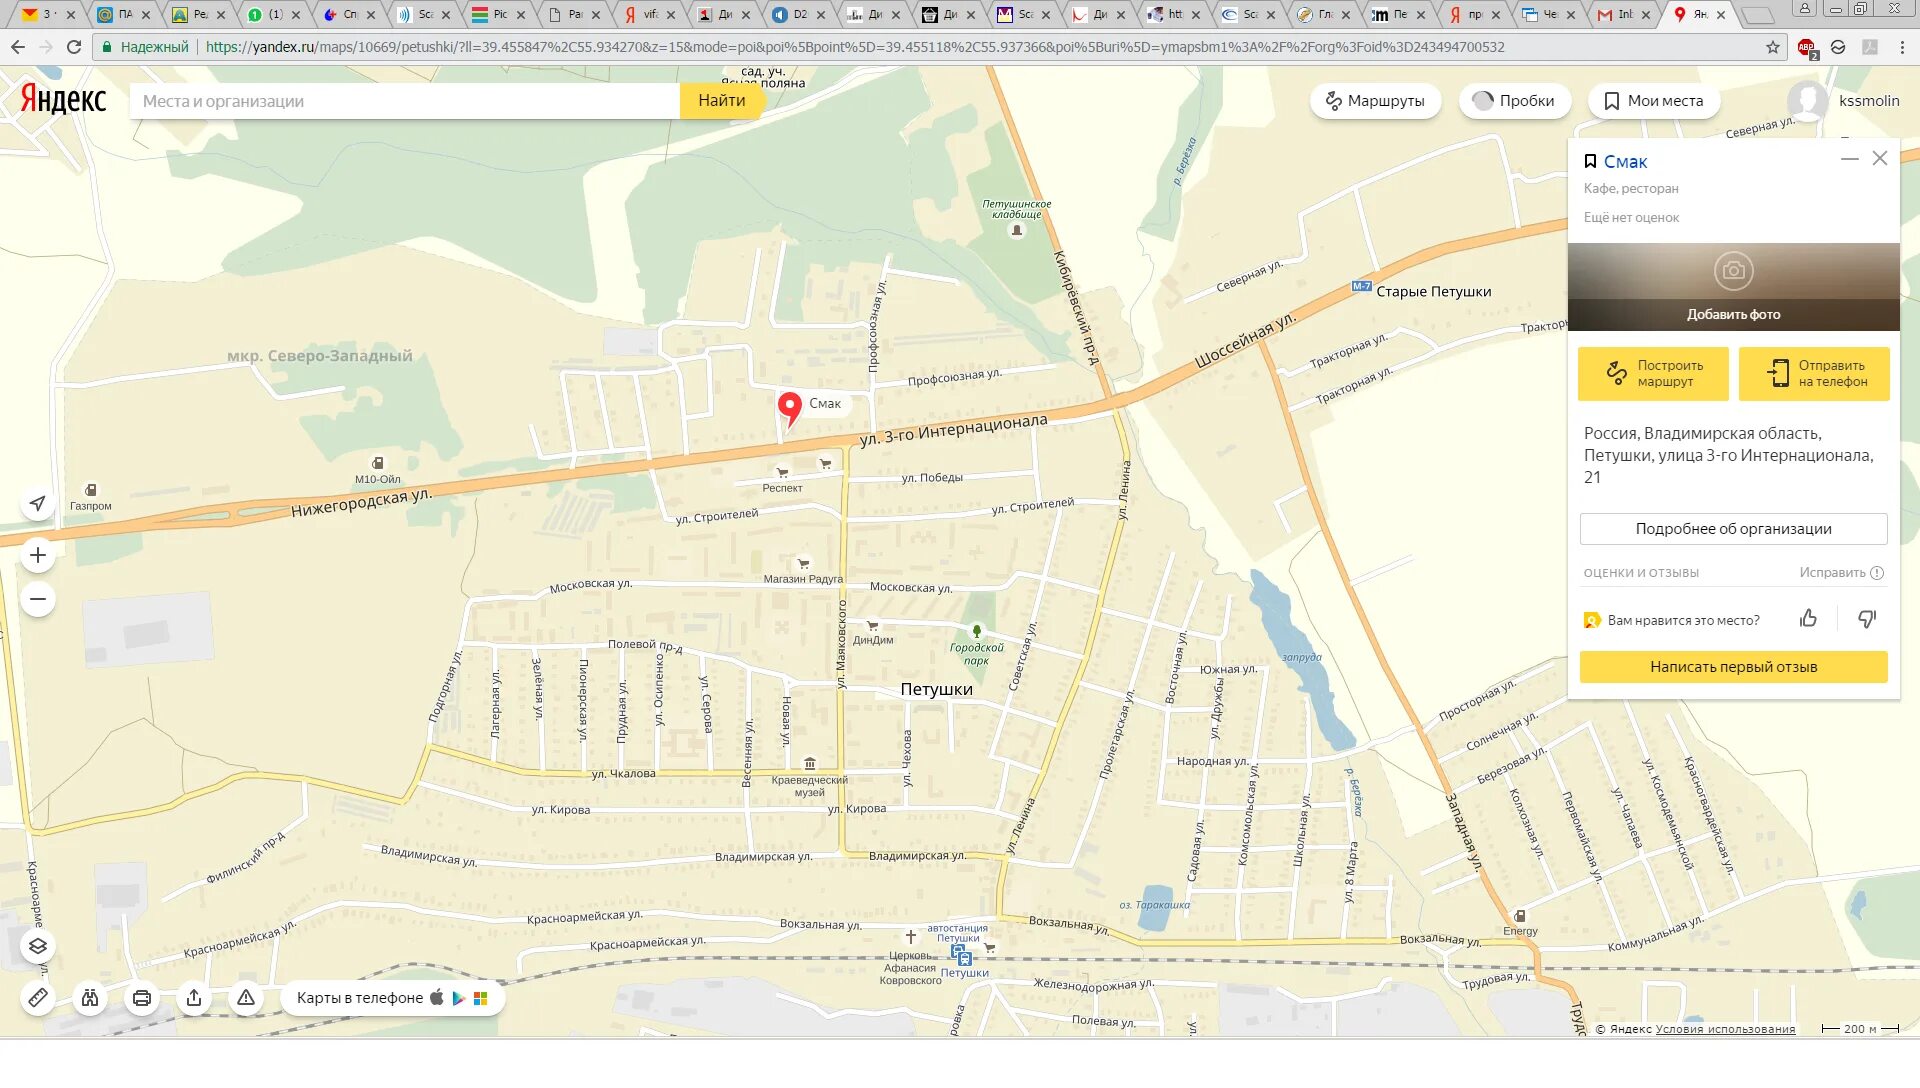Viewport: 1920px width, 1088px height.
Task: Click the my location arrow icon
Action: (38, 503)
